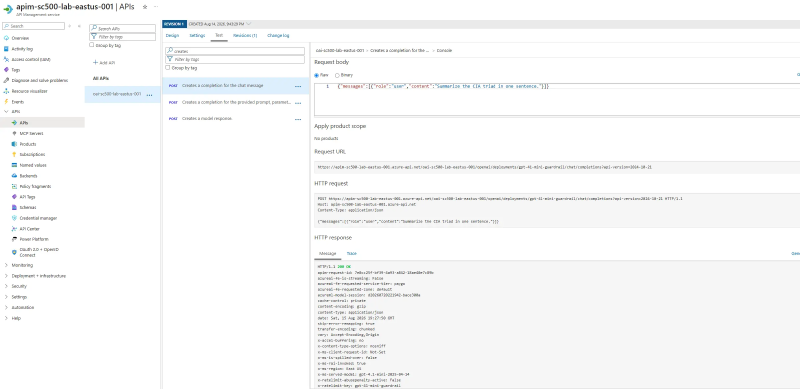Click the Schemas document icon
The image size is (800, 389).
(x=14, y=207)
